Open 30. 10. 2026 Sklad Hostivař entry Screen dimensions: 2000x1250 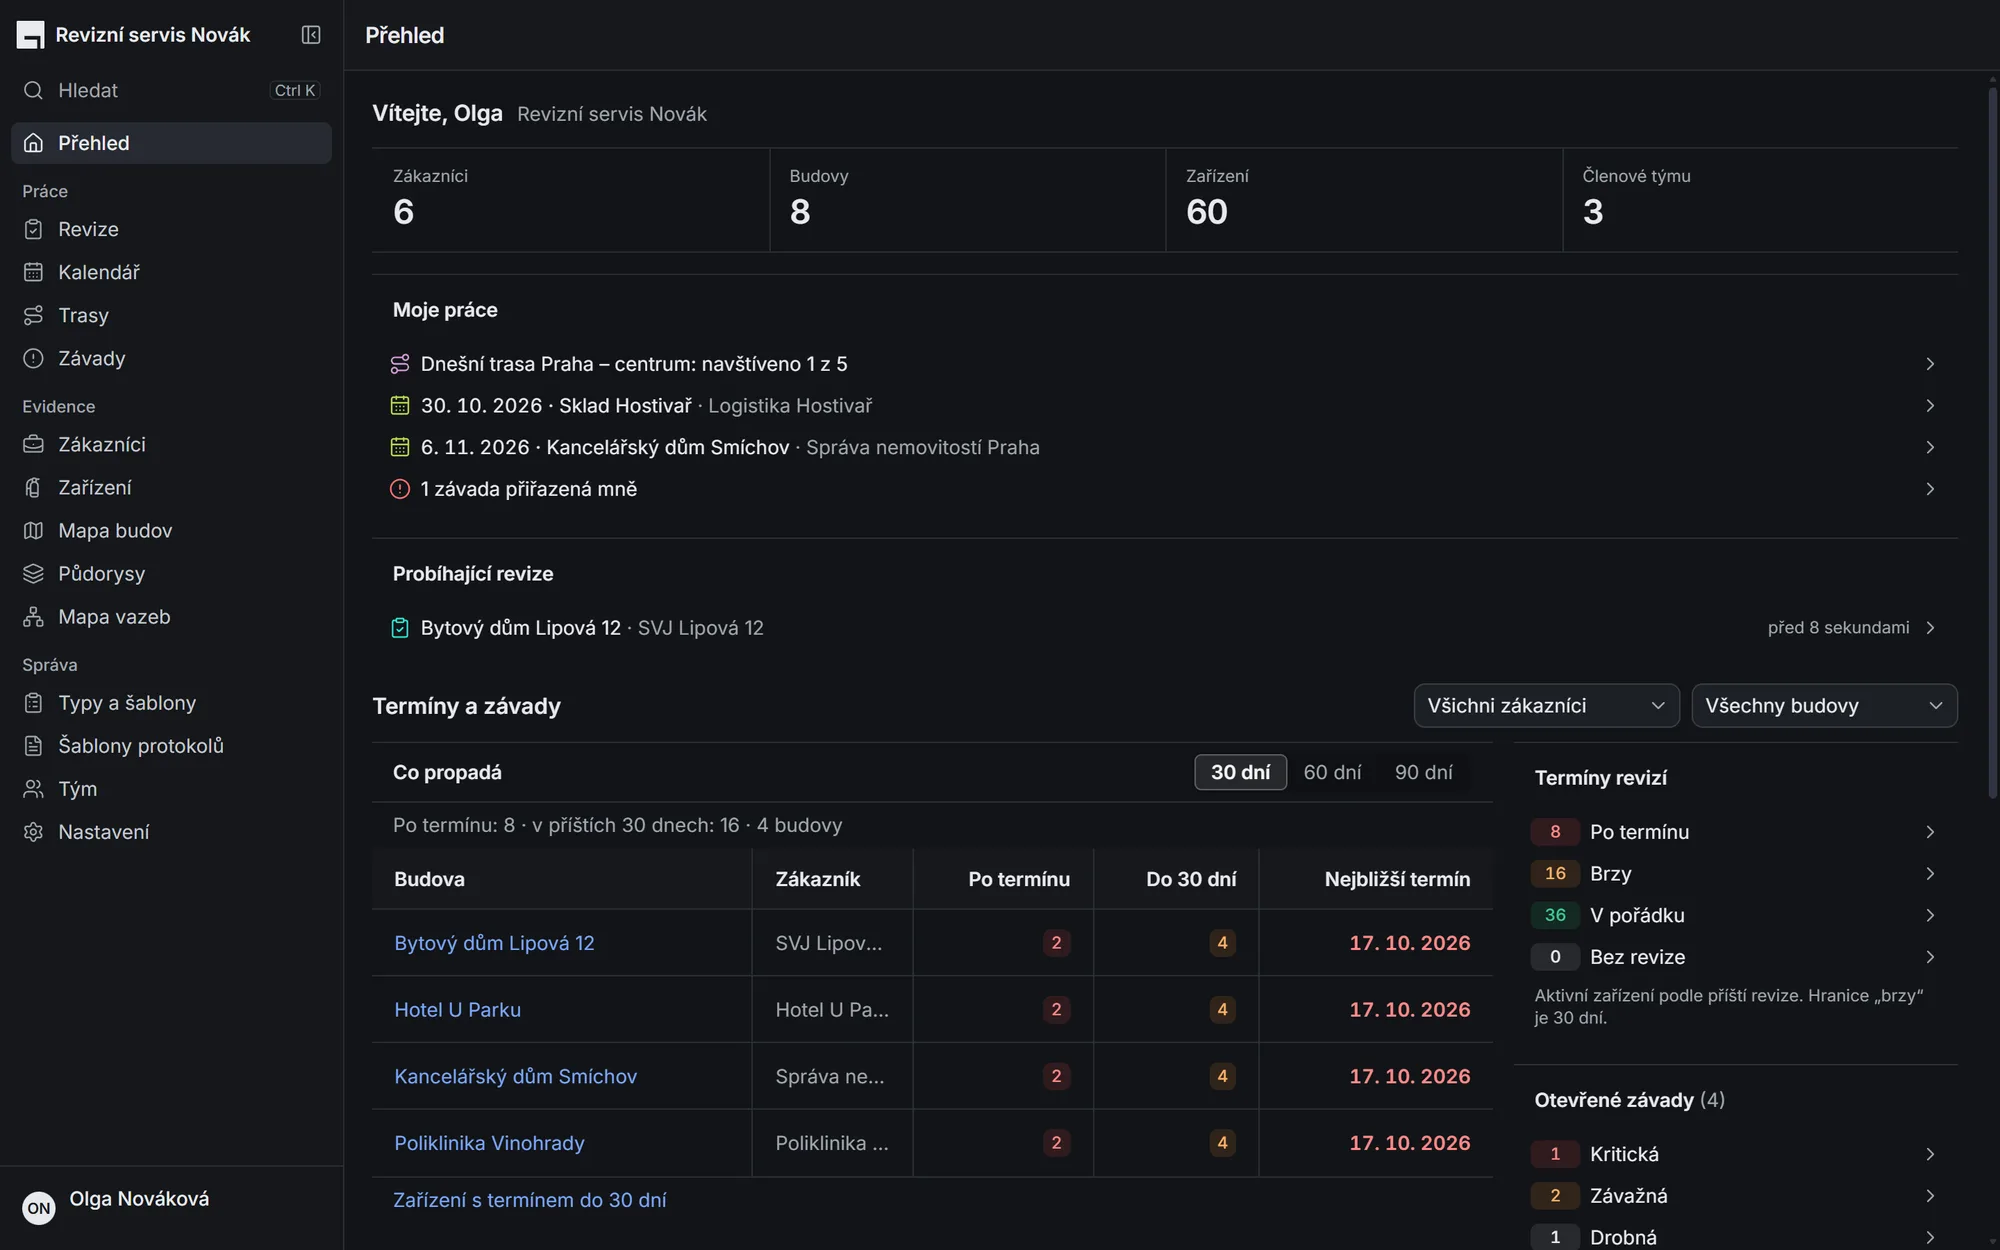tap(1164, 406)
